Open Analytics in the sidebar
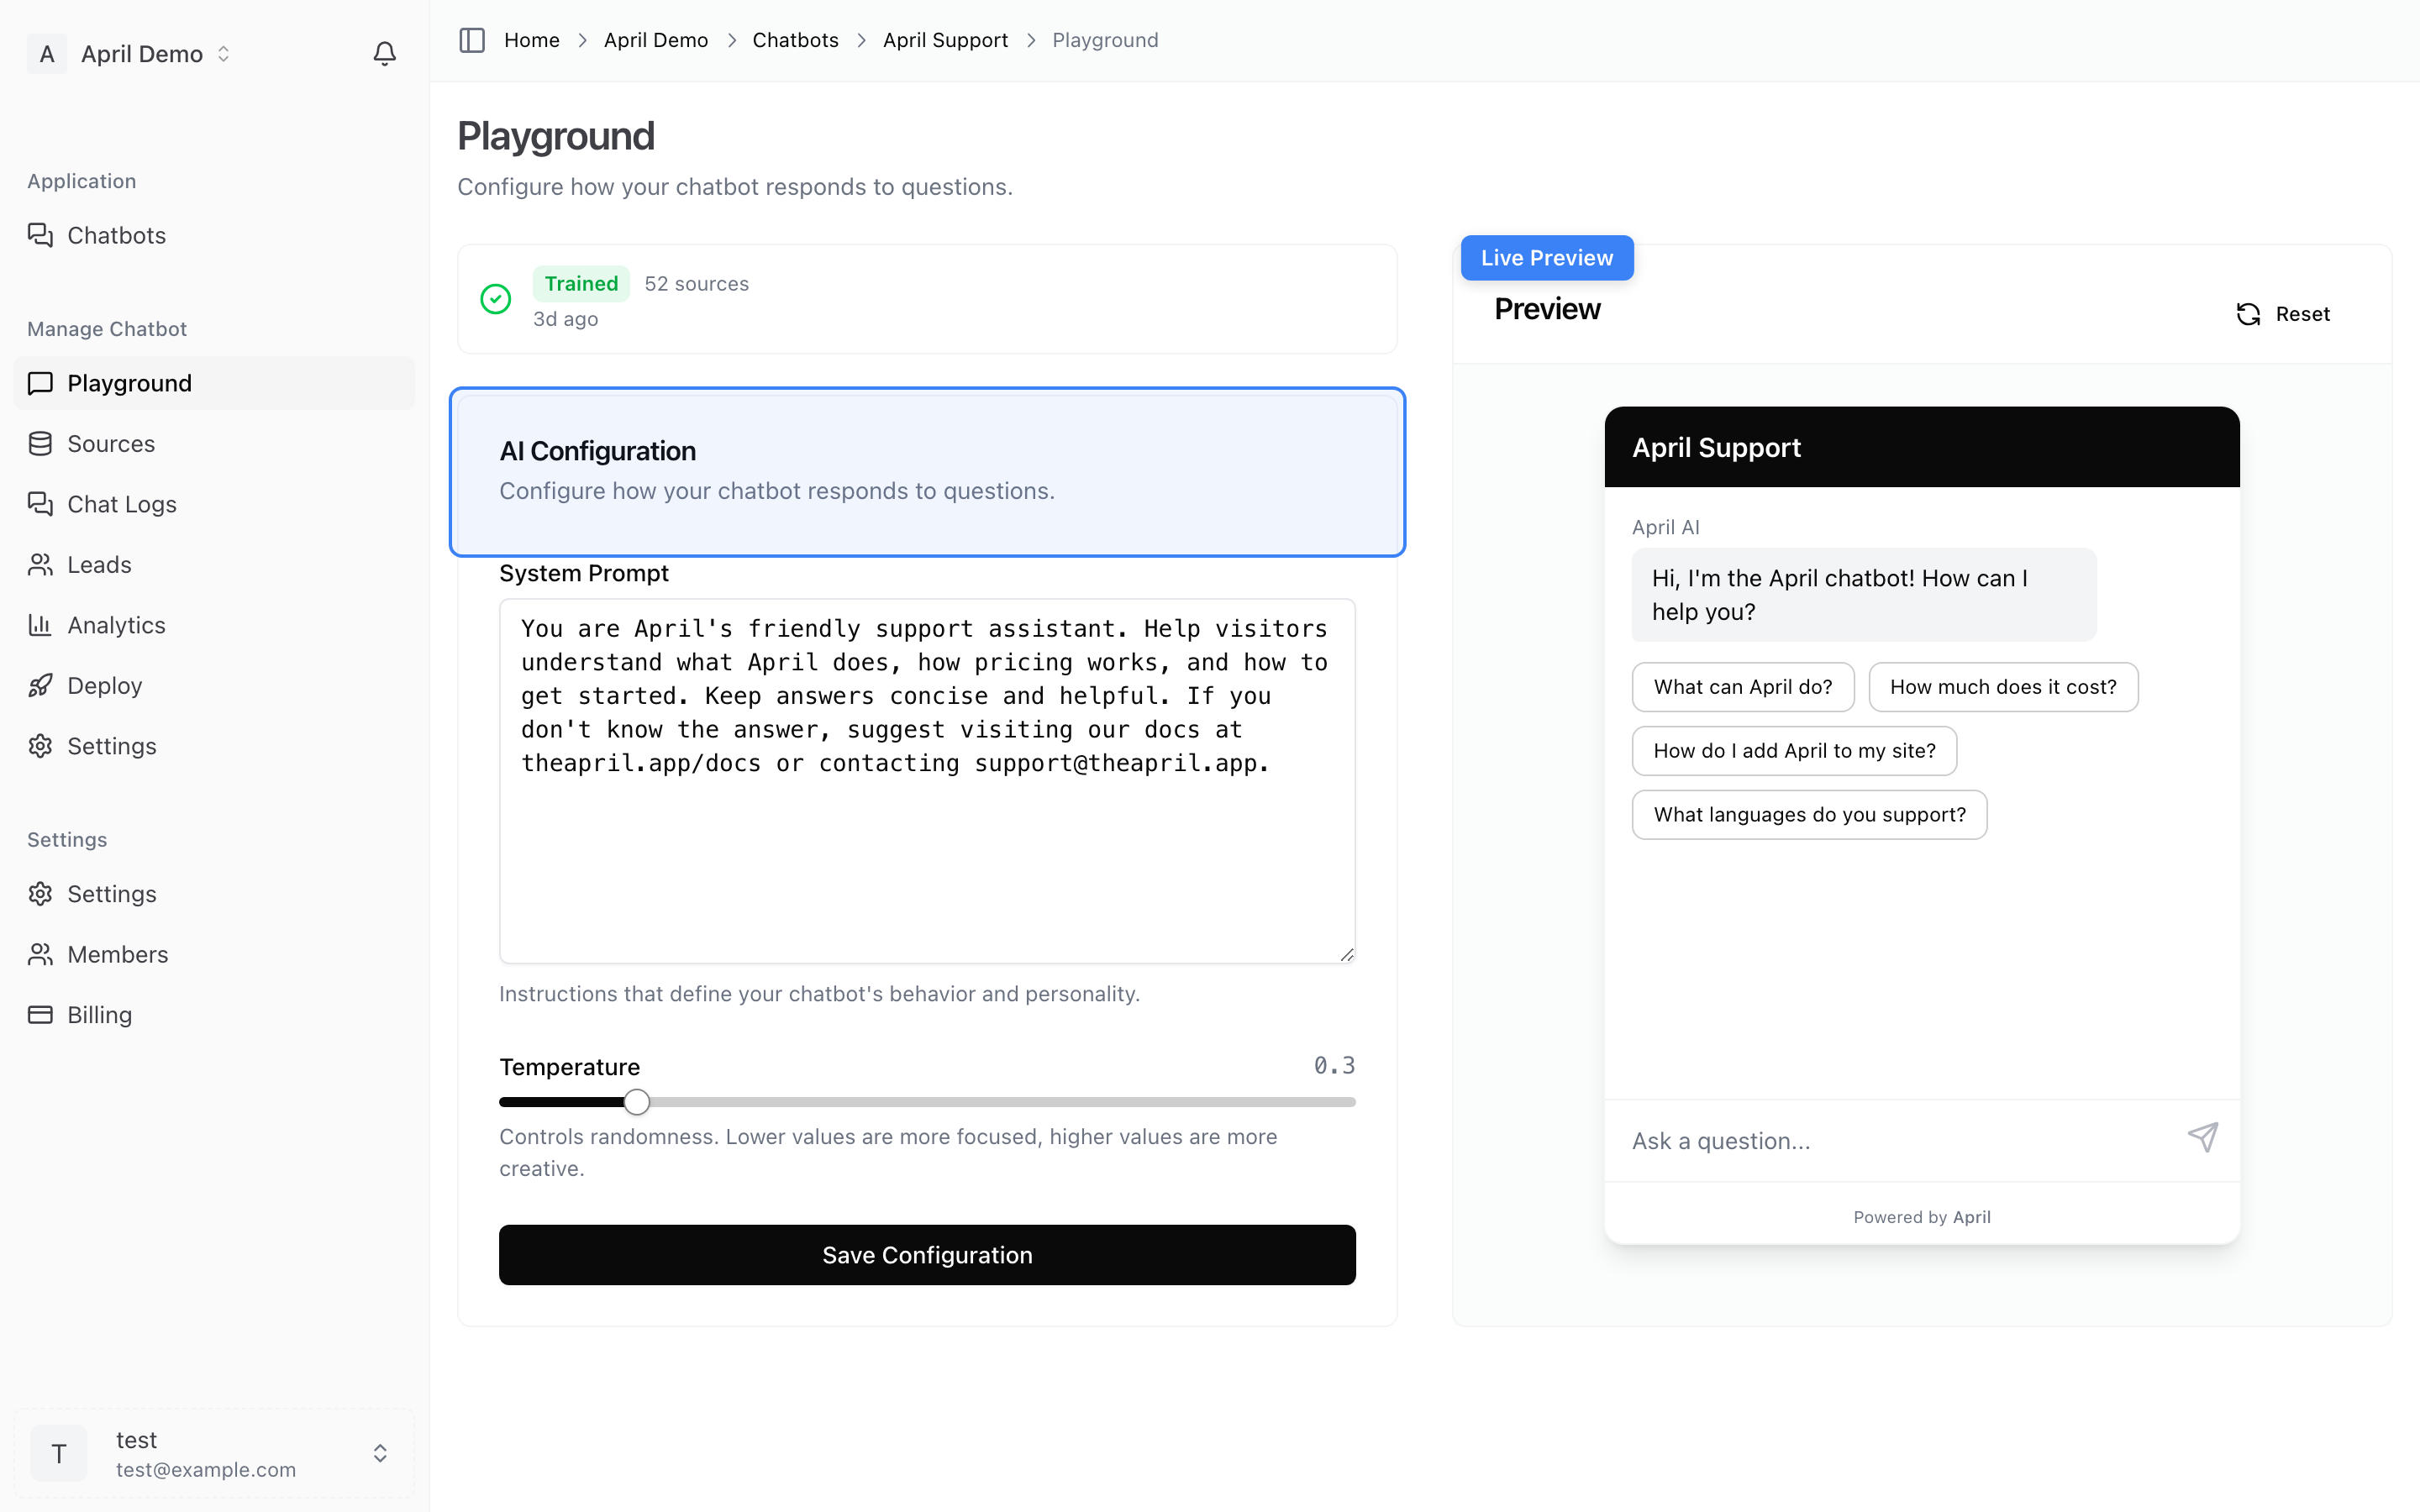The image size is (2420, 1512). [x=214, y=625]
